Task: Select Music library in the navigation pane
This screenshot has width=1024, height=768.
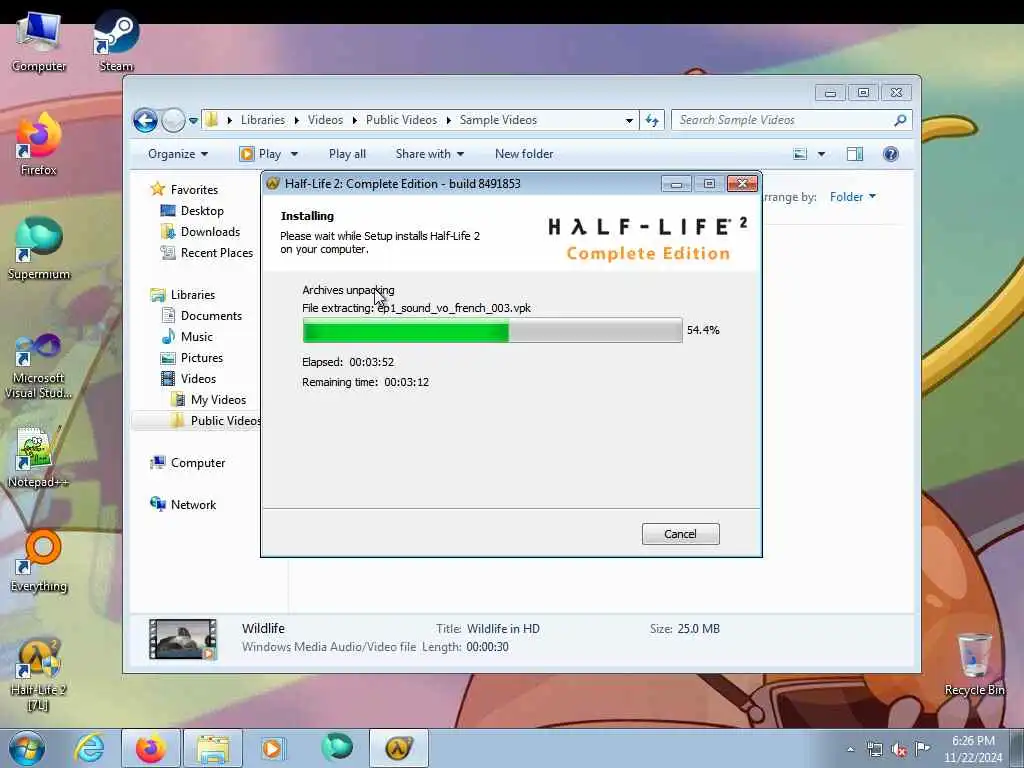Action: tap(187, 337)
